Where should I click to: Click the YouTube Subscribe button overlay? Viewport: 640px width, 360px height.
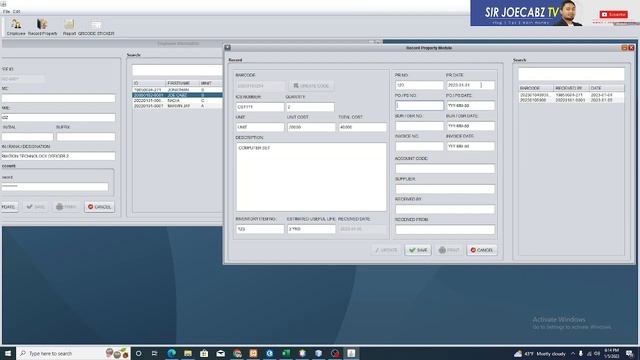613,14
